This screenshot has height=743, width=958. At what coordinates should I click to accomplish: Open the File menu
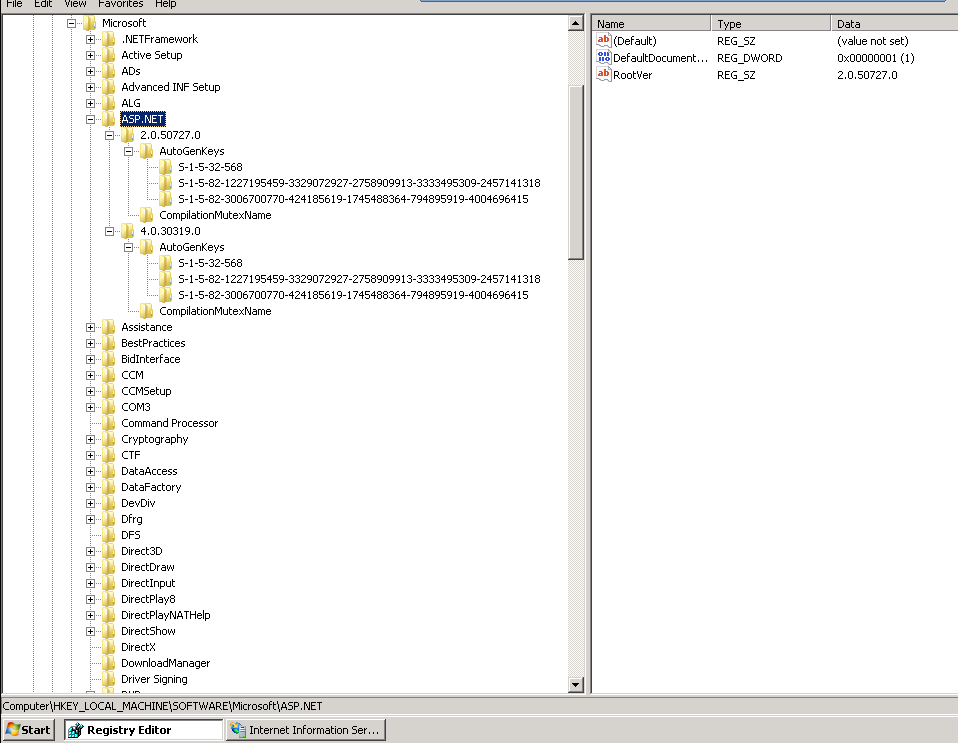coord(14,4)
